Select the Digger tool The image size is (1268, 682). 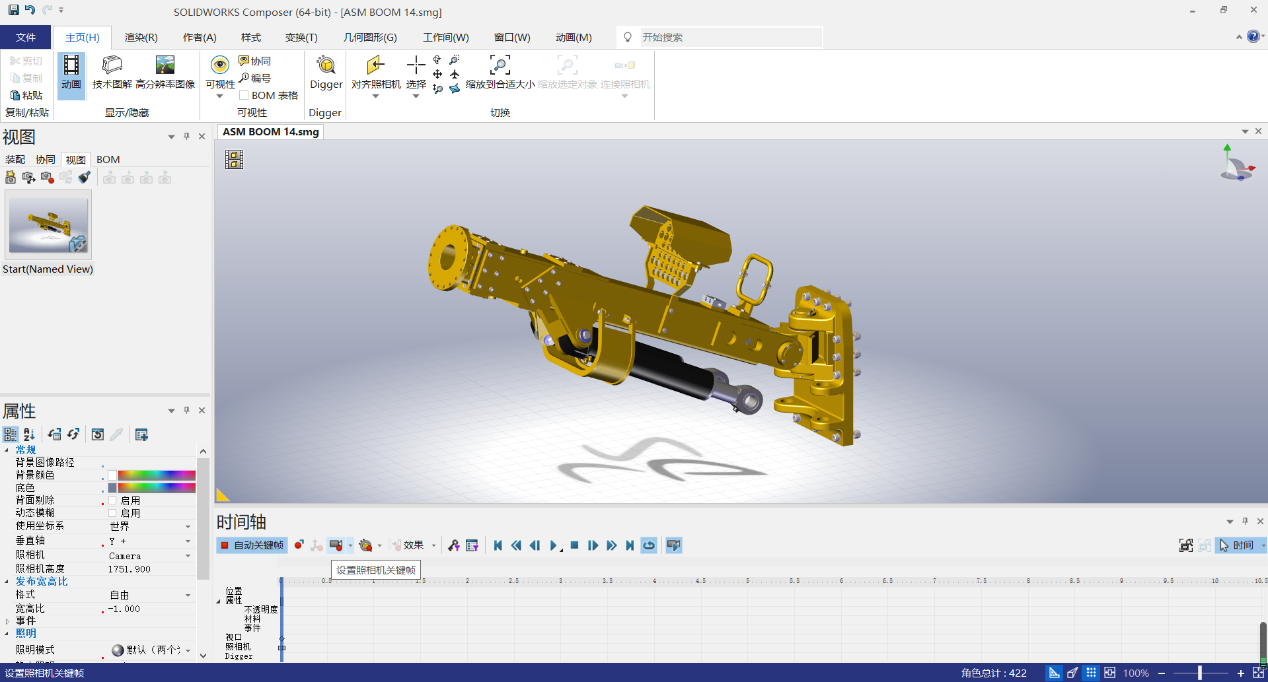pyautogui.click(x=325, y=75)
